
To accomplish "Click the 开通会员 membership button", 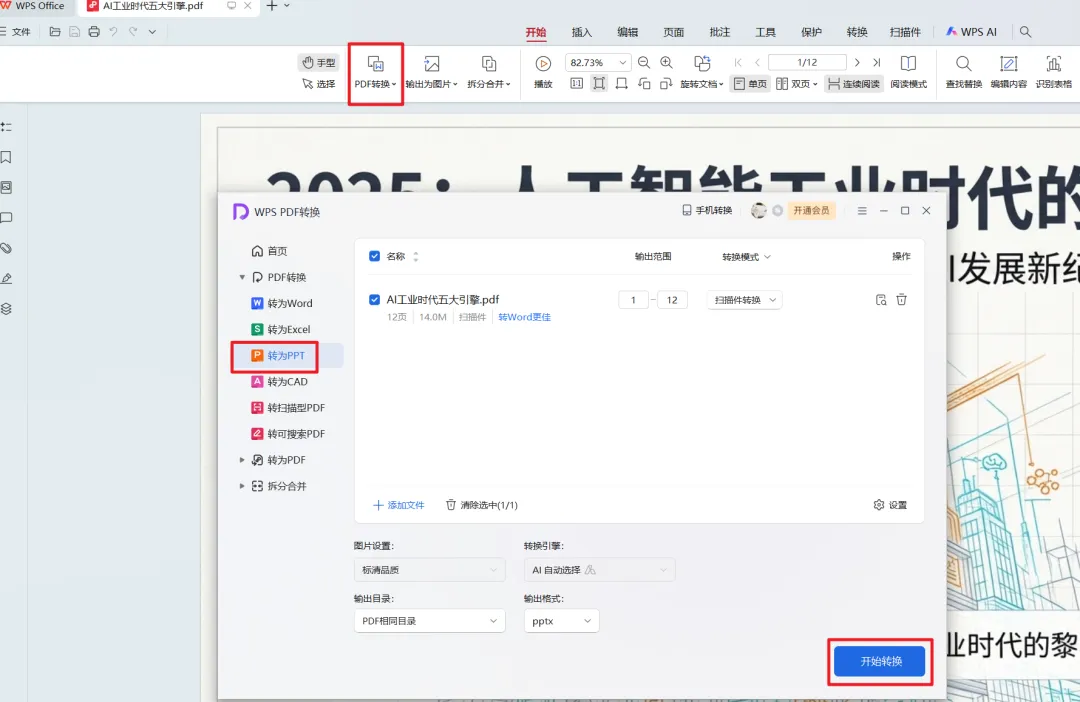I will 811,210.
